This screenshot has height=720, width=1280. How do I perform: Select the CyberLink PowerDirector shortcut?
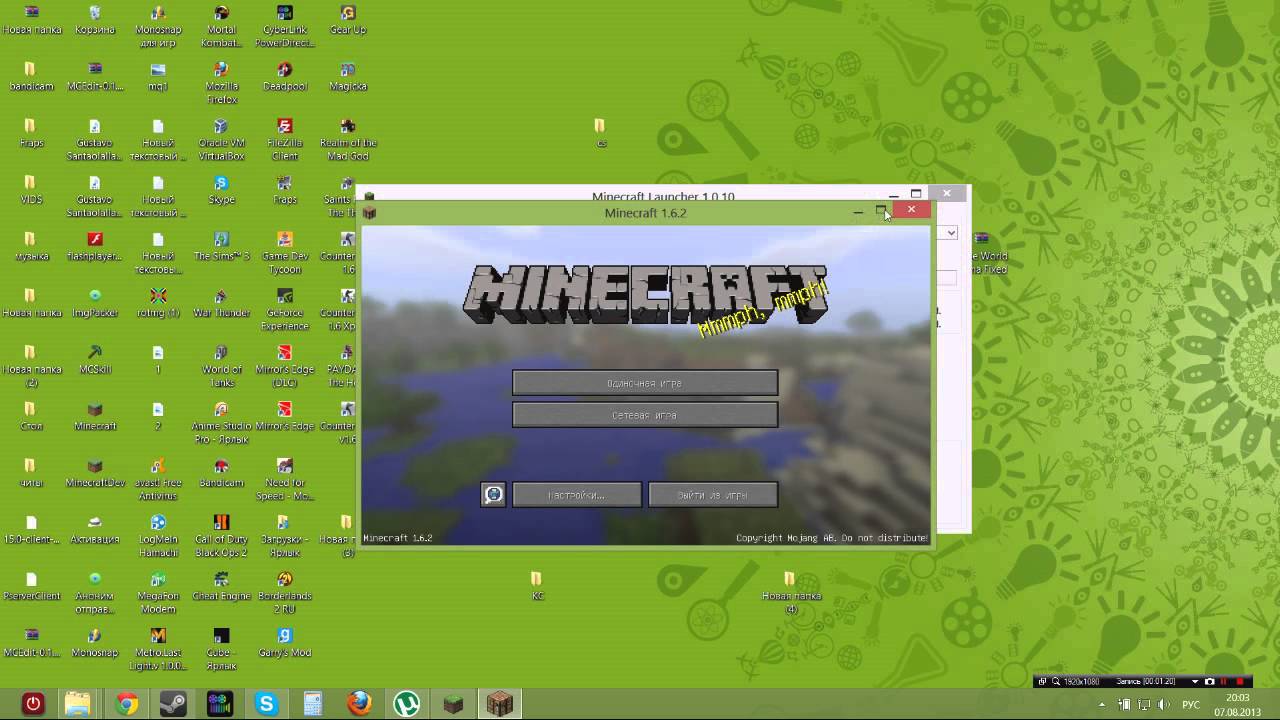tap(285, 27)
